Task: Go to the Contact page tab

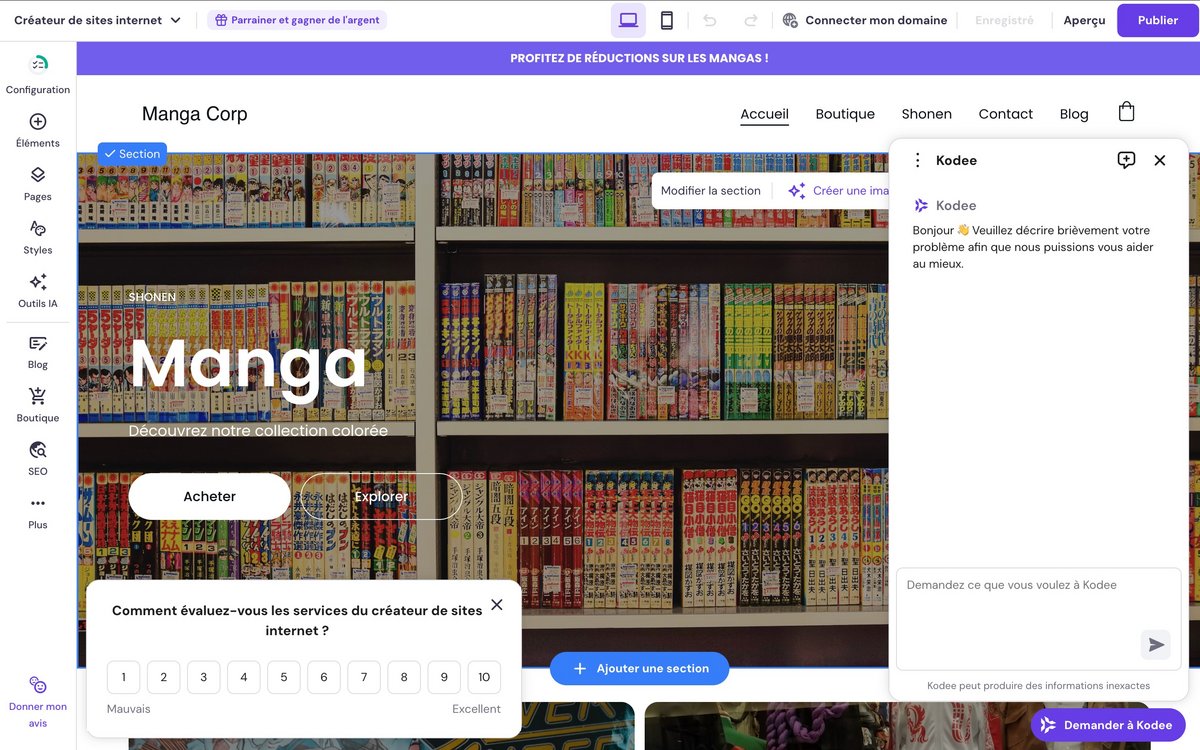Action: click(1006, 113)
